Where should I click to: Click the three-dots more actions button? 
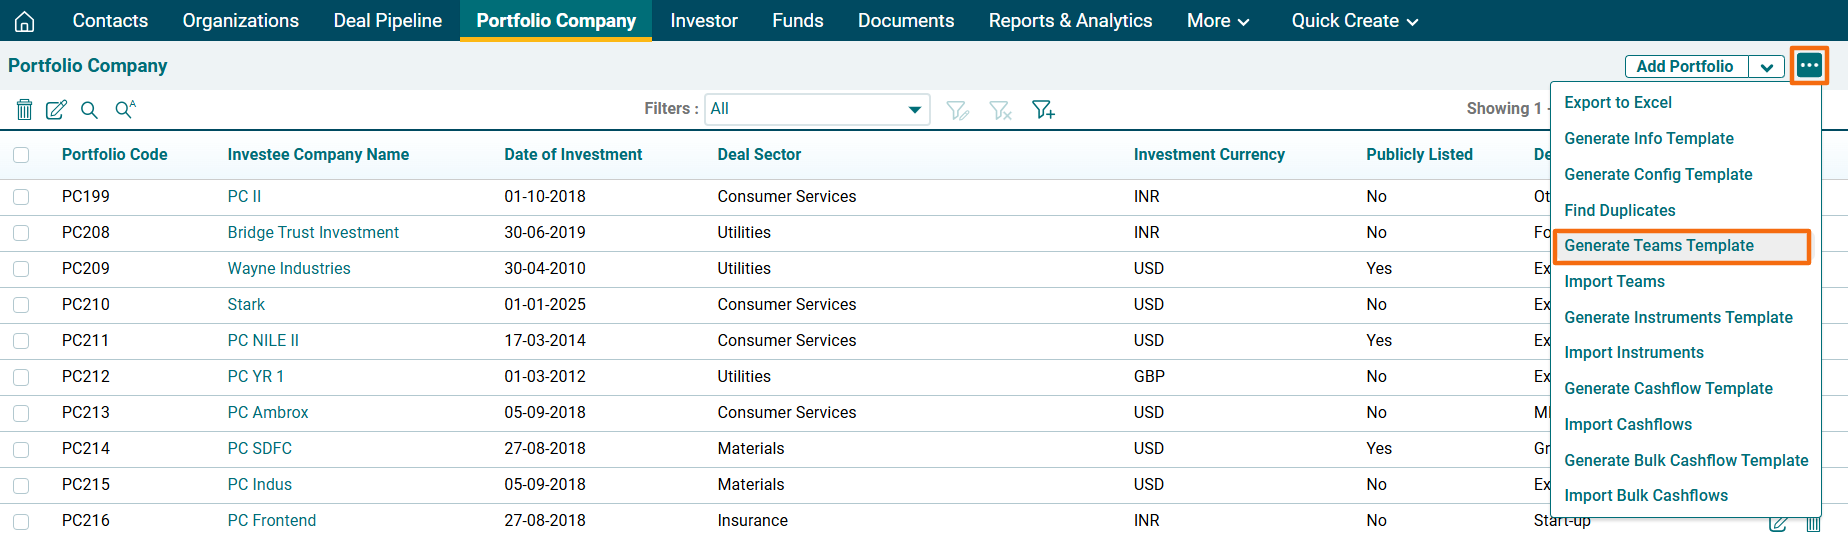pyautogui.click(x=1808, y=66)
